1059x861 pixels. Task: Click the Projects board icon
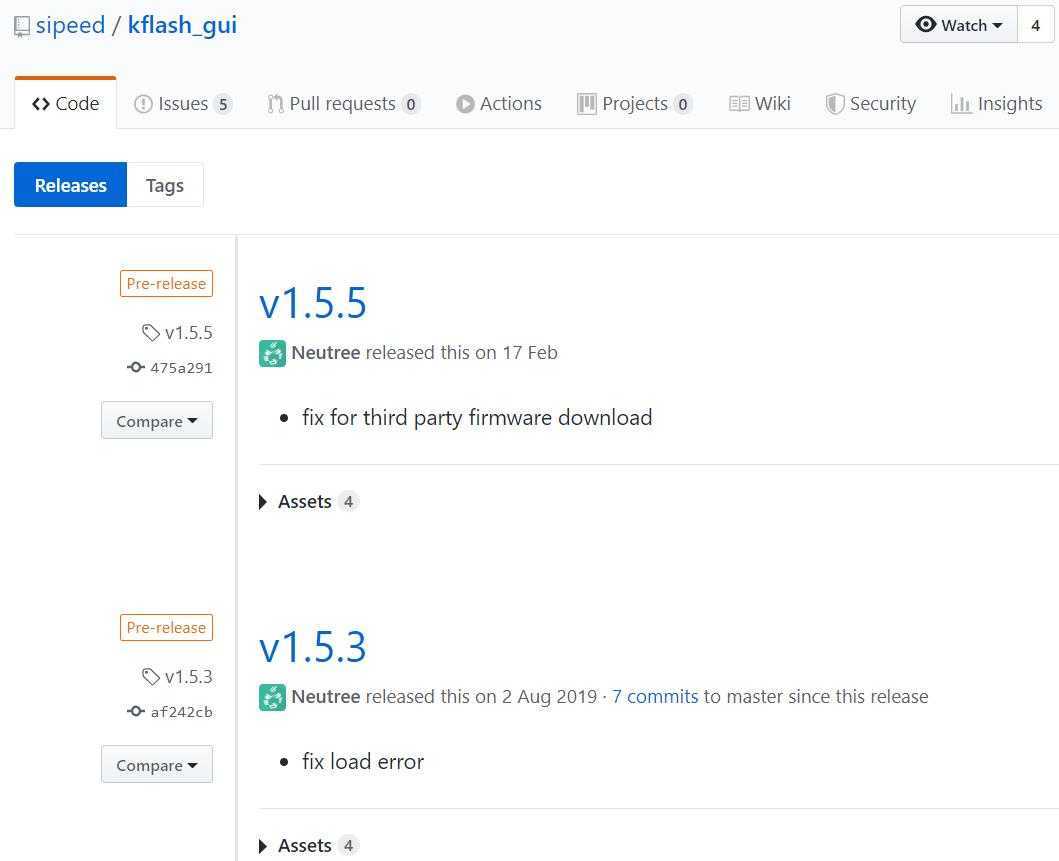coord(586,104)
